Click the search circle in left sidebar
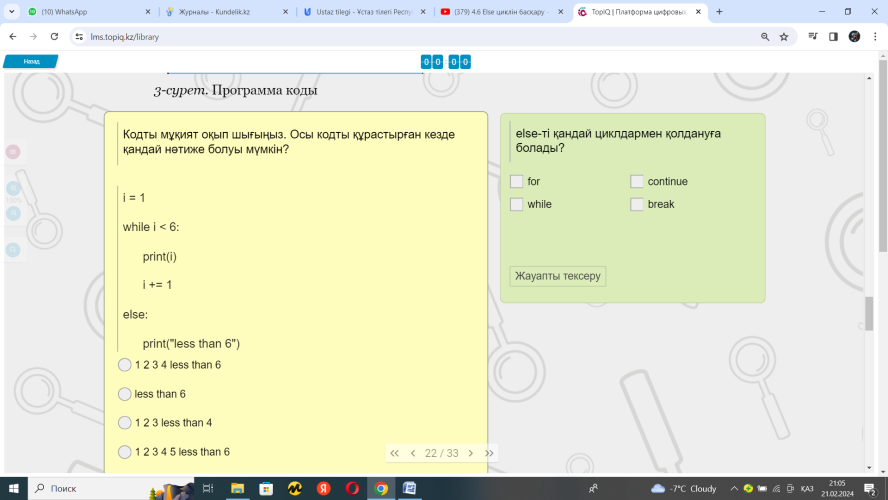The width and height of the screenshot is (888, 500). pyautogui.click(x=13, y=250)
